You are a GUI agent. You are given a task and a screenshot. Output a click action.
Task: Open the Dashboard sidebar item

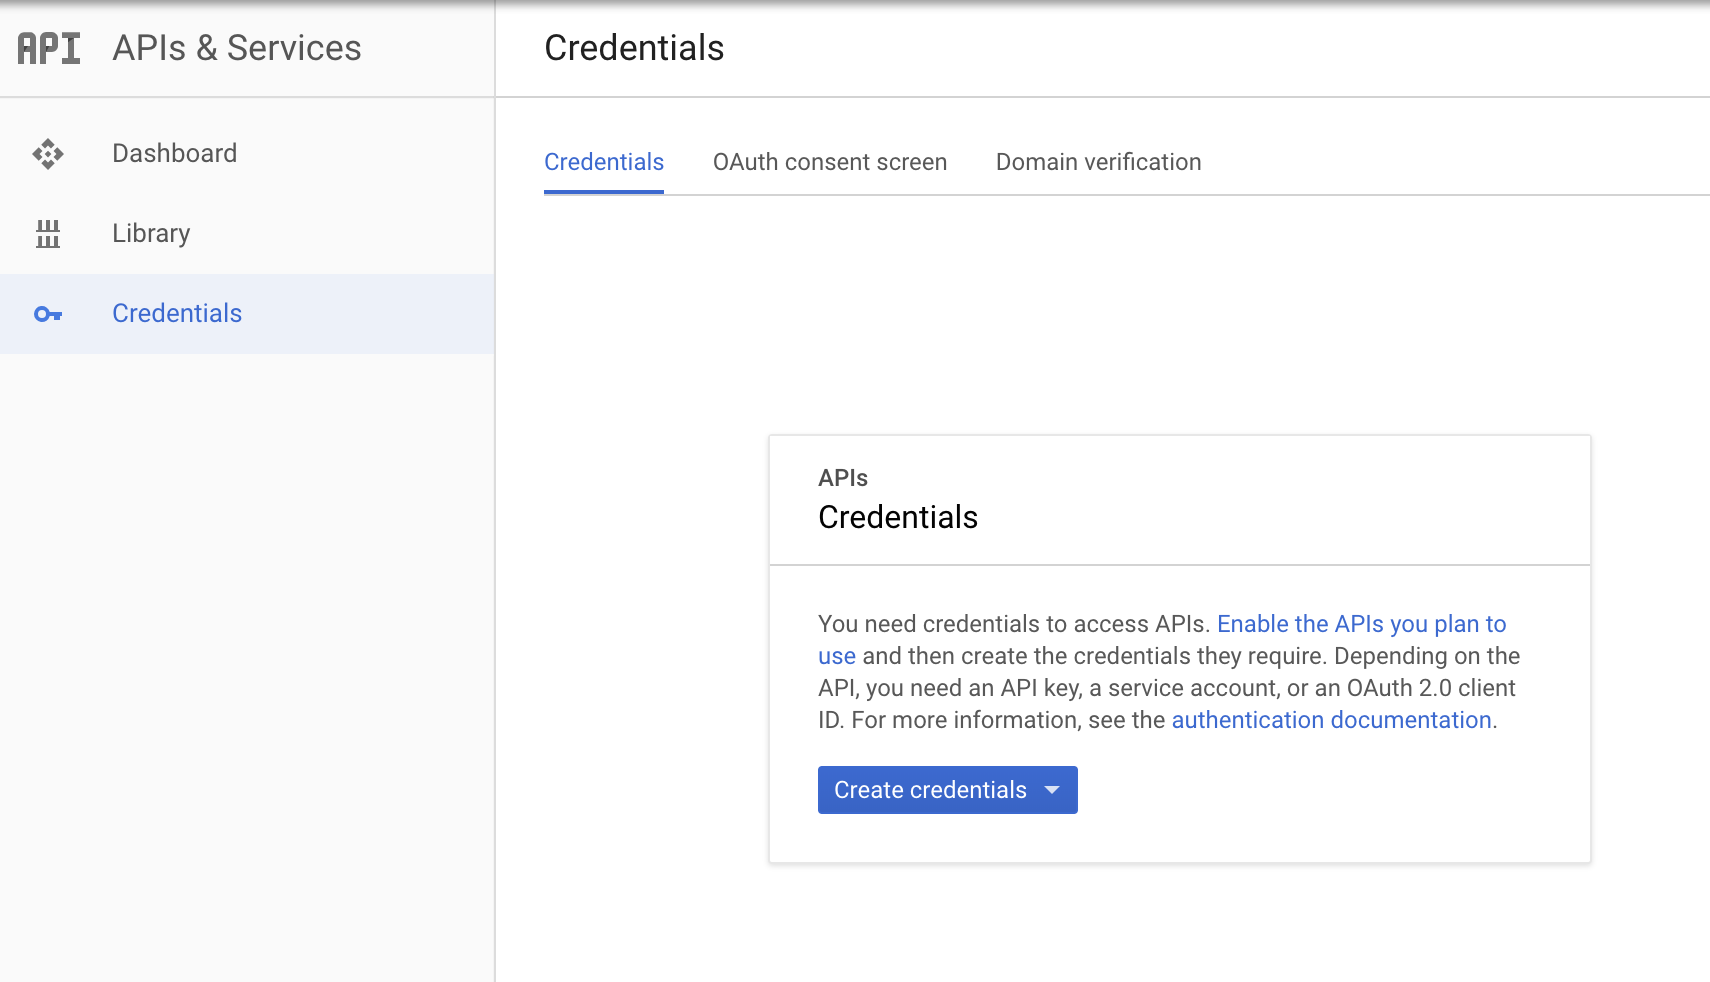[x=174, y=153]
